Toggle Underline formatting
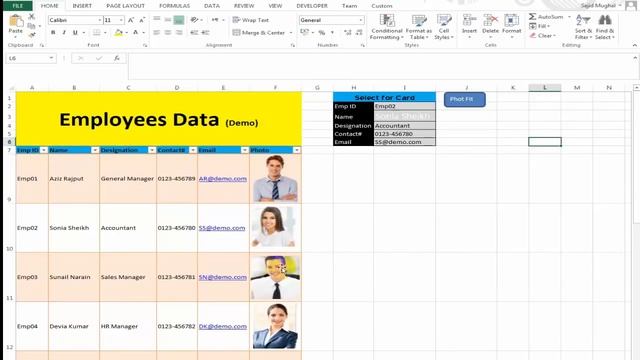Image resolution: width=640 pixels, height=360 pixels. click(75, 33)
